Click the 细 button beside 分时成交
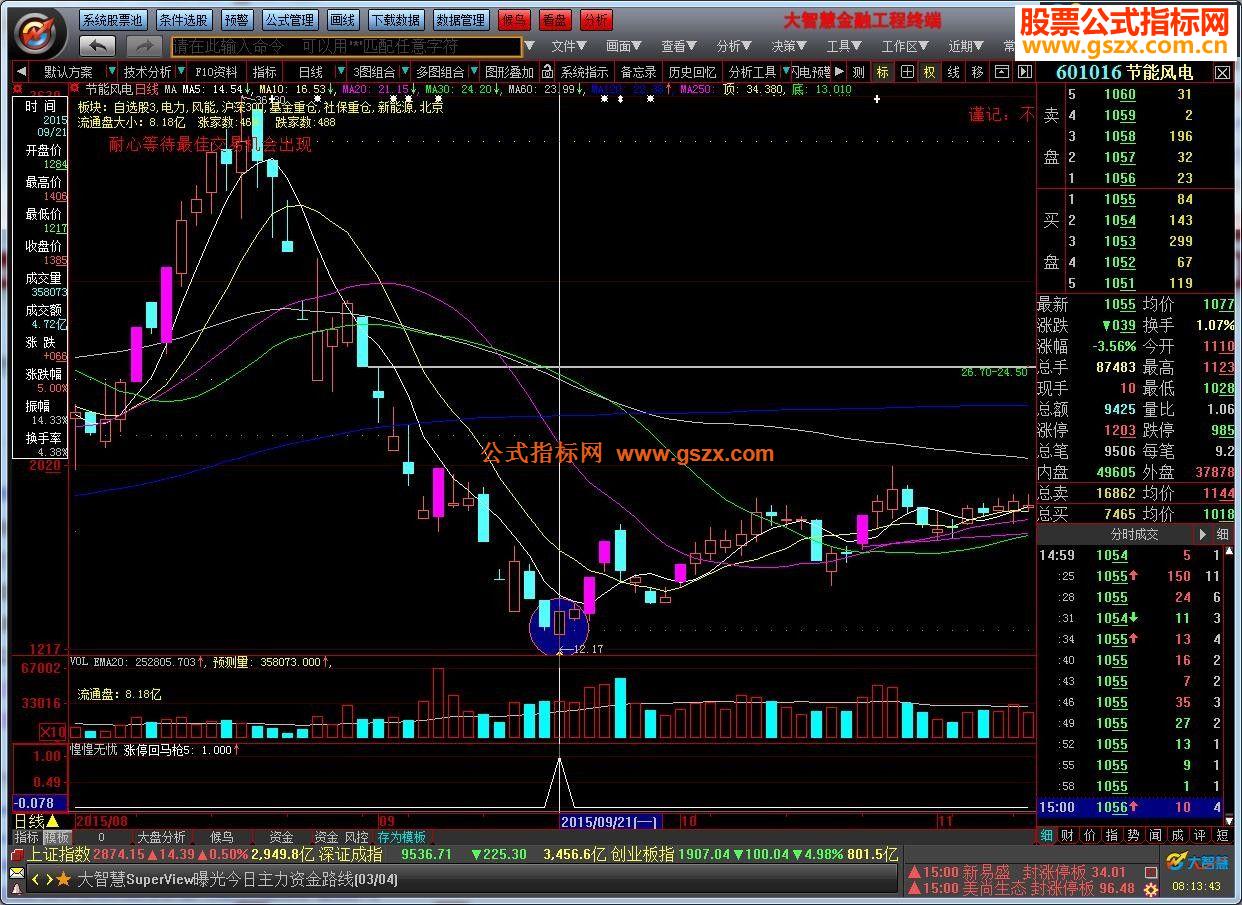This screenshot has height=905, width=1242. [x=1223, y=534]
